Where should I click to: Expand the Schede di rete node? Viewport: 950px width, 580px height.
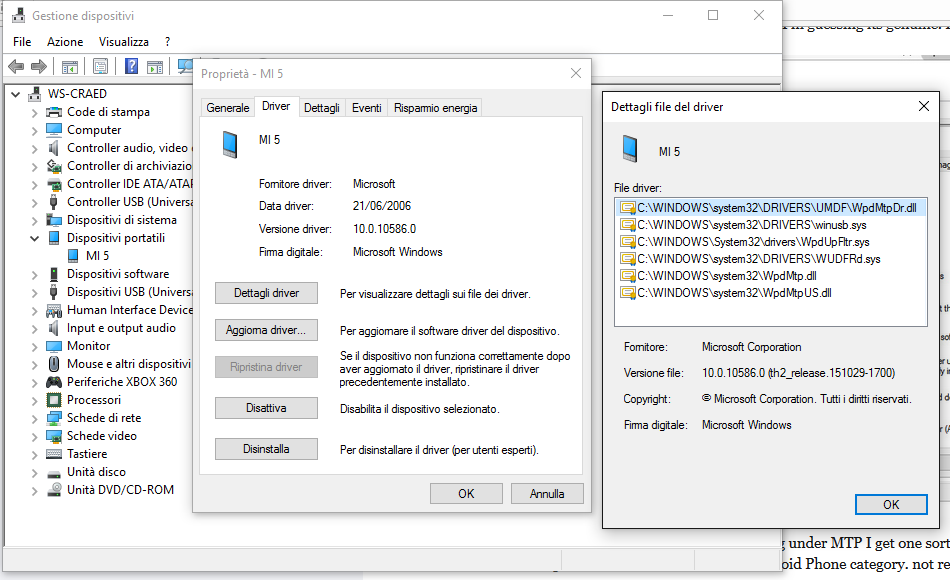pyautogui.click(x=35, y=419)
